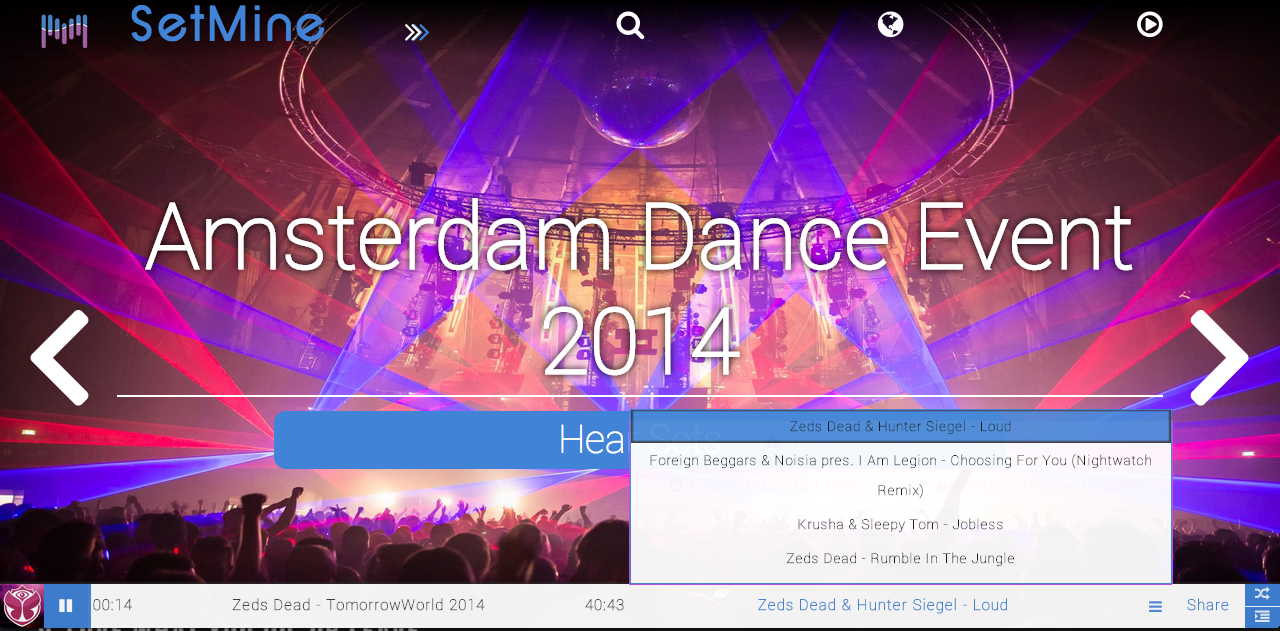The height and width of the screenshot is (631, 1280).
Task: Click the double-chevron arrows icon in header
Action: tap(416, 33)
